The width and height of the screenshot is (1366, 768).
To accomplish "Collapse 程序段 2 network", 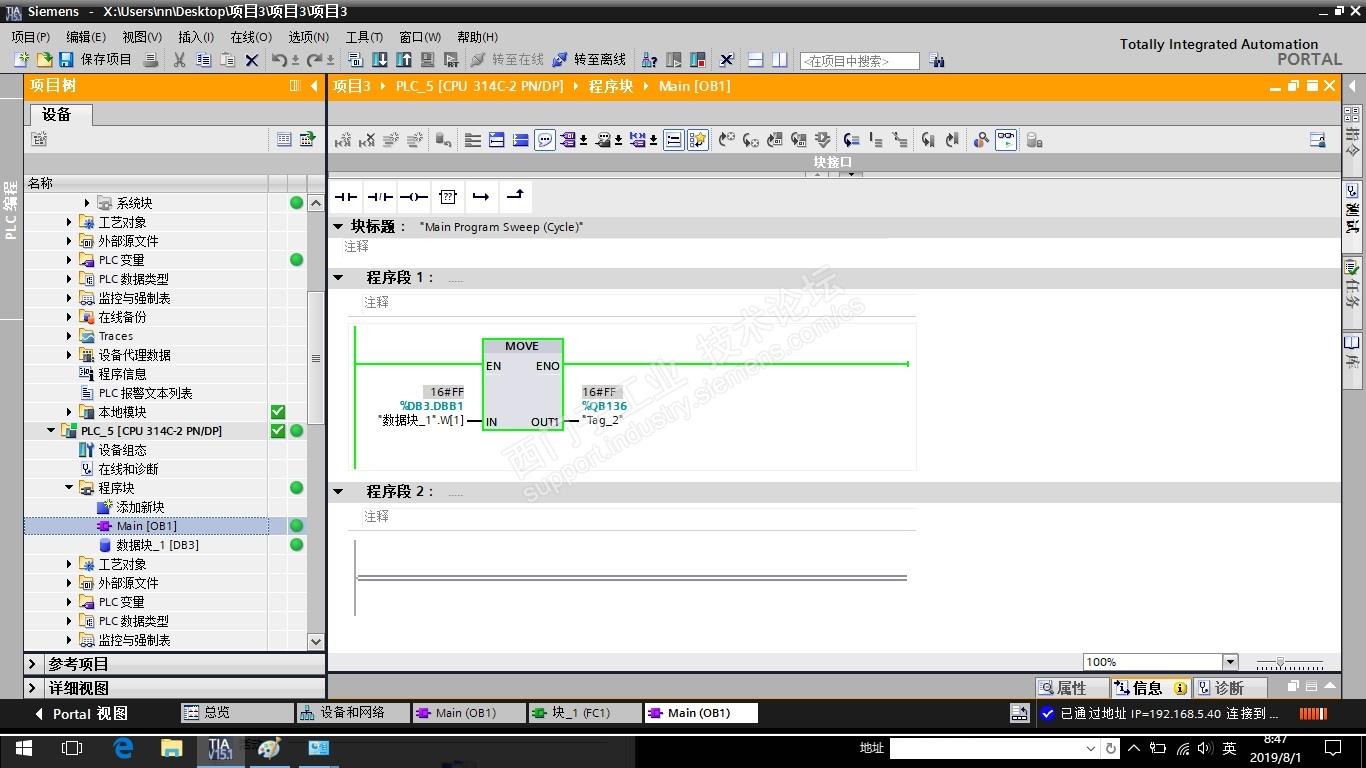I will coord(338,491).
